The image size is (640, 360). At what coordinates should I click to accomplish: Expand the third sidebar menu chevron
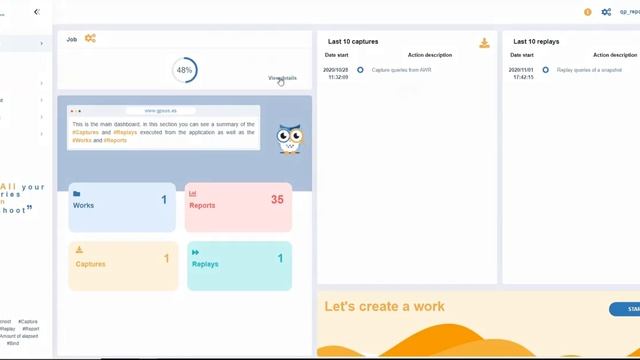coord(41,100)
